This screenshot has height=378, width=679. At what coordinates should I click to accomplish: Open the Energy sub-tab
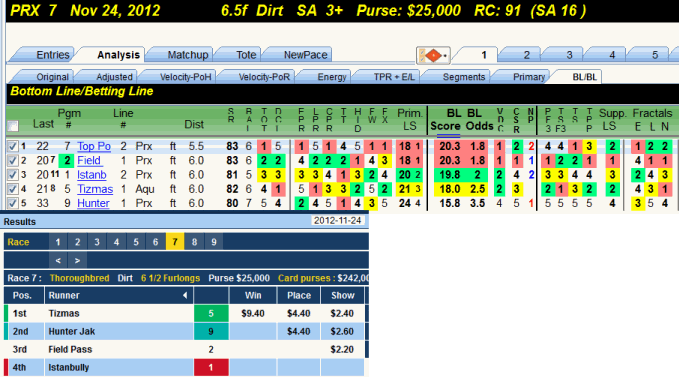point(326,77)
